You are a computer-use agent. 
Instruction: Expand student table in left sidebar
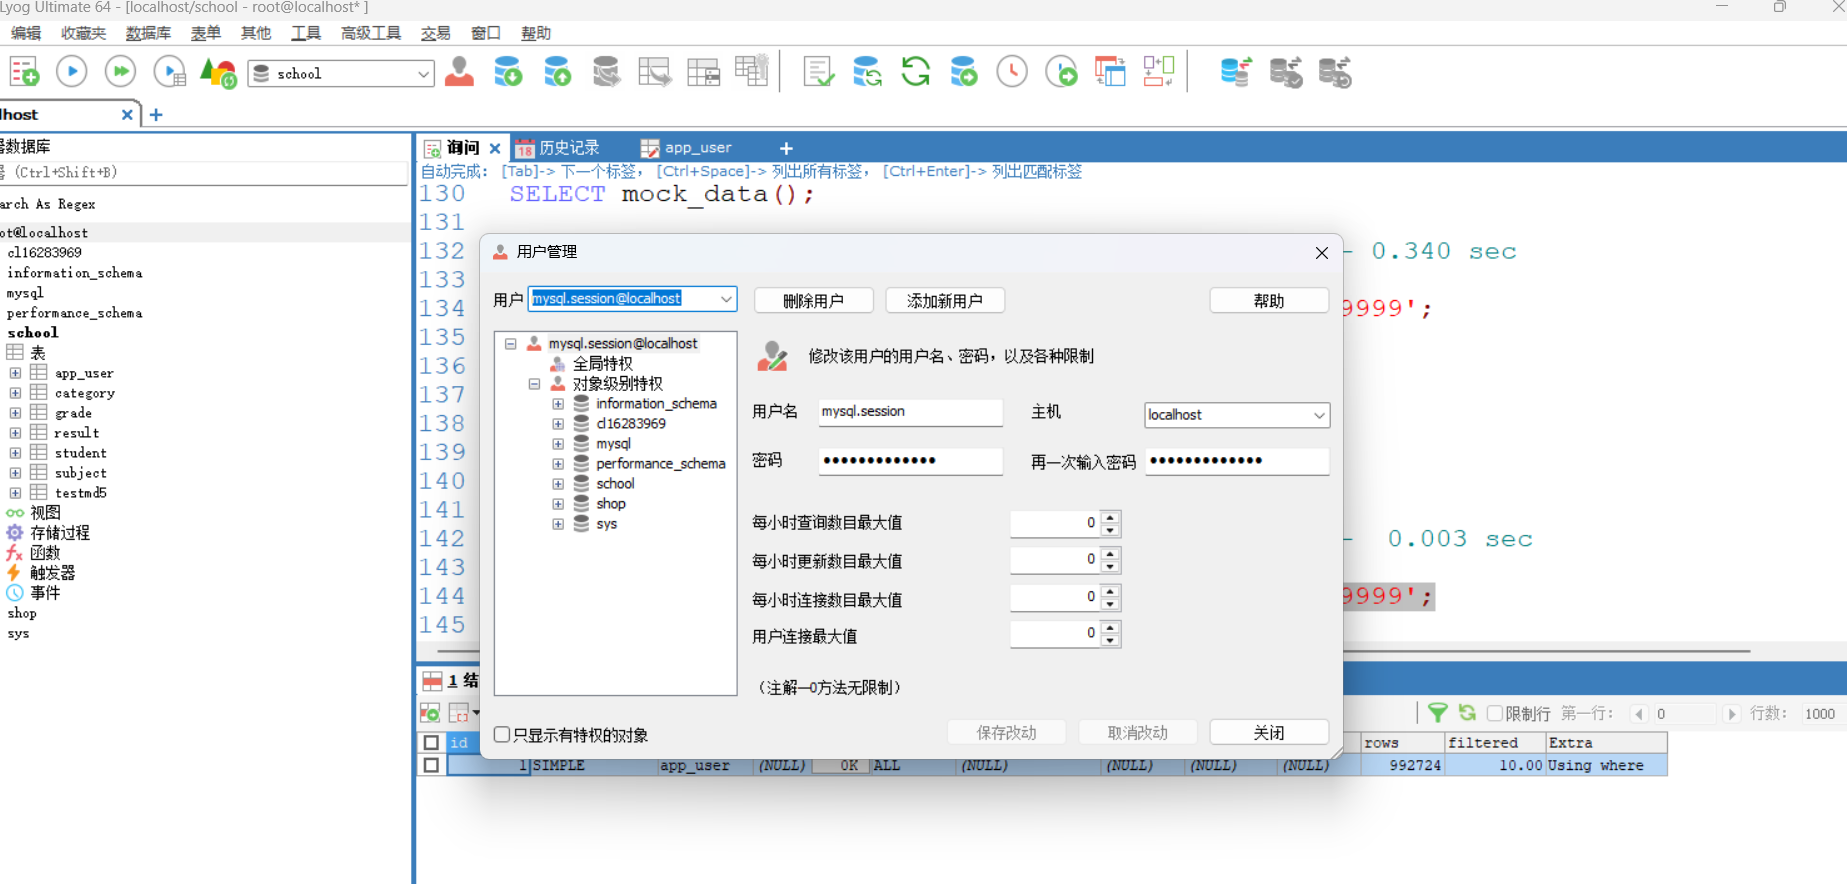(x=15, y=453)
